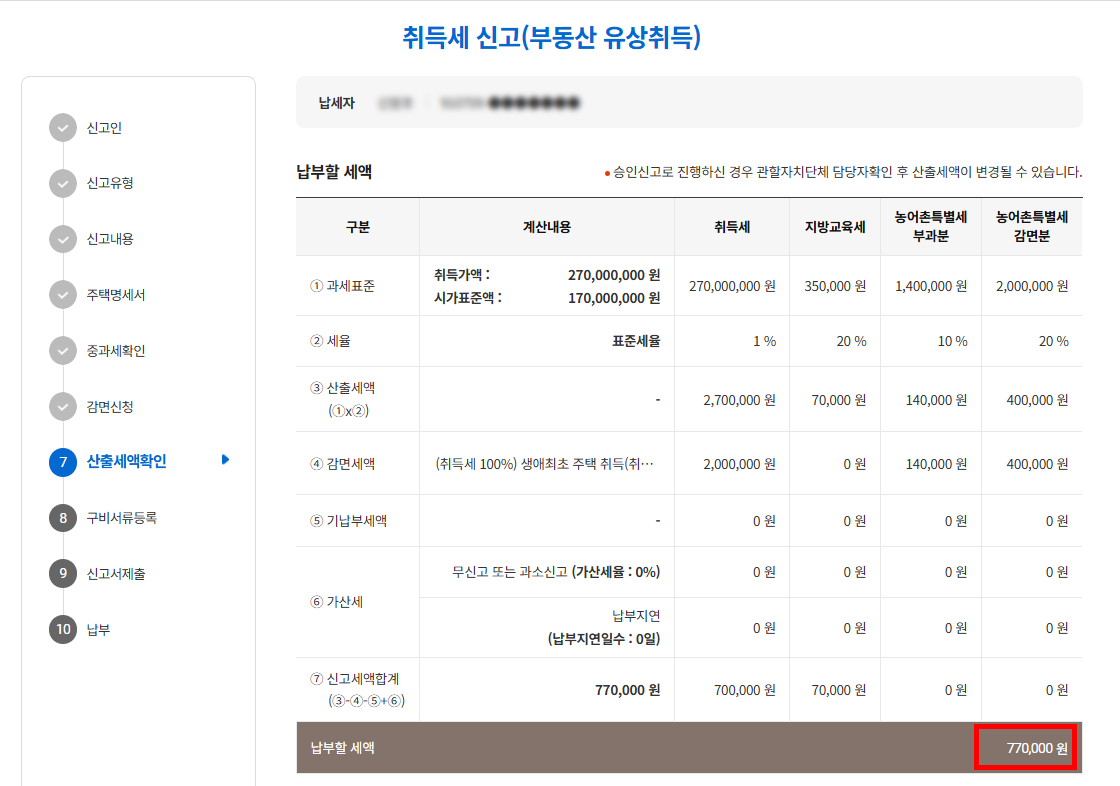The width and height of the screenshot is (1120, 786).
Task: Click the checkmark icon beside 주택명세서
Action: [x=62, y=295]
